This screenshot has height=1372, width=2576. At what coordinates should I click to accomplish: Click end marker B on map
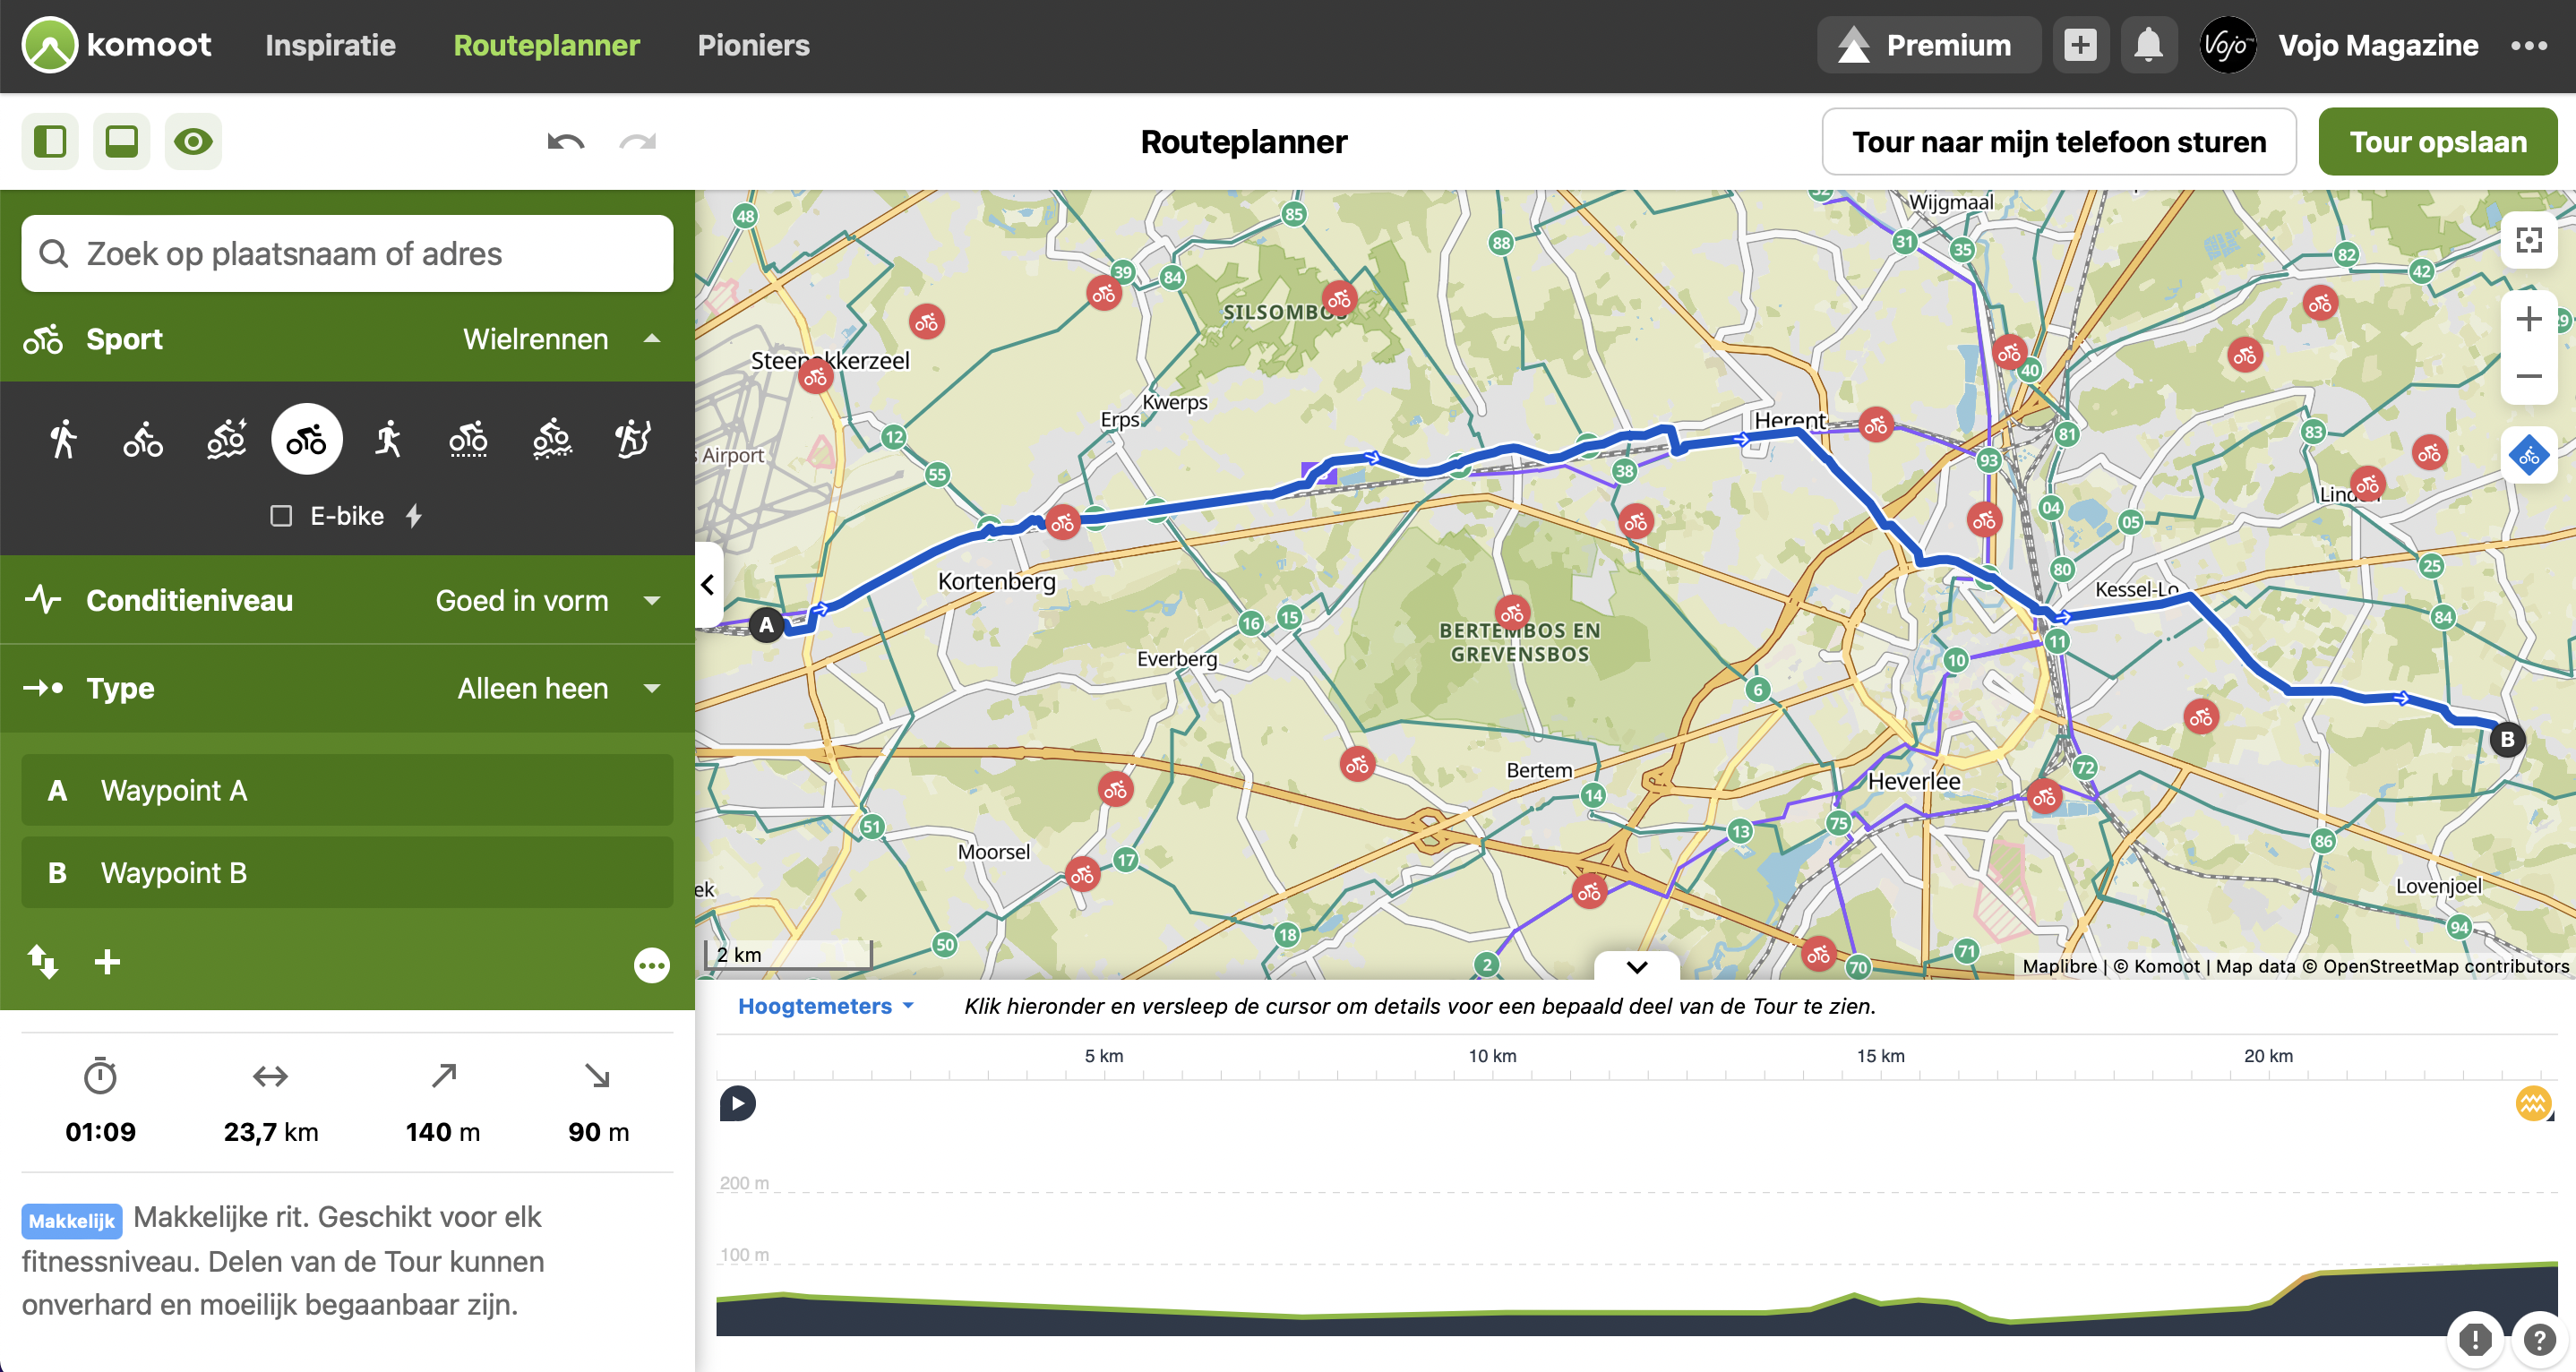[2506, 739]
